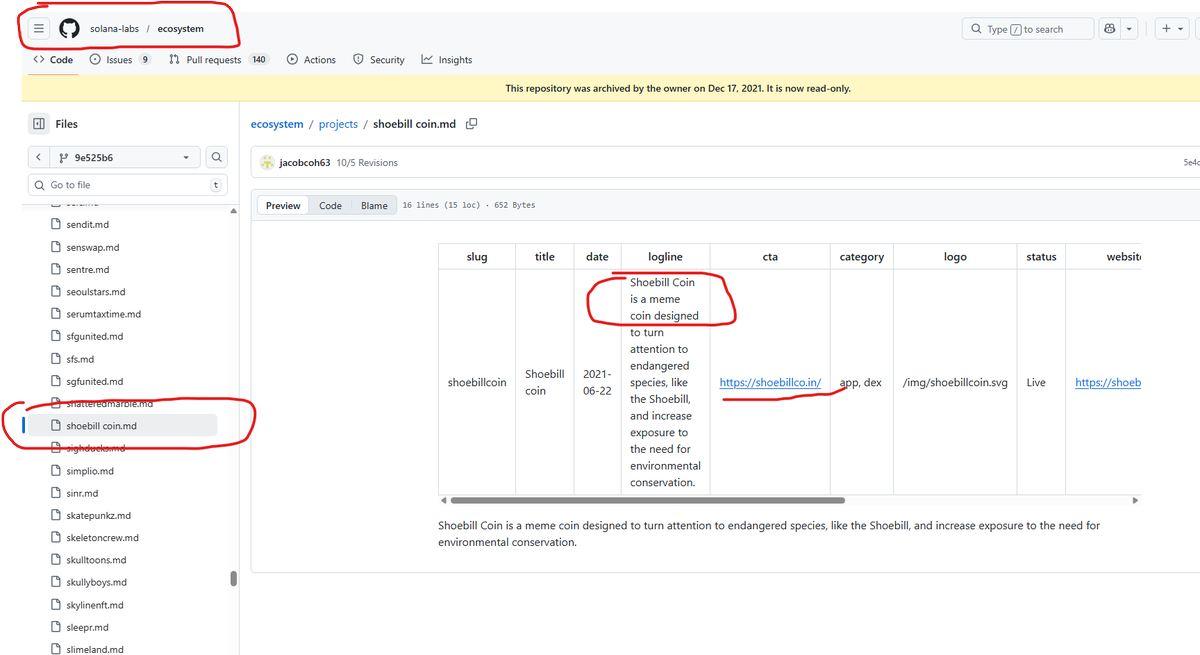Click the file tree scrollbar thumb

pos(234,578)
